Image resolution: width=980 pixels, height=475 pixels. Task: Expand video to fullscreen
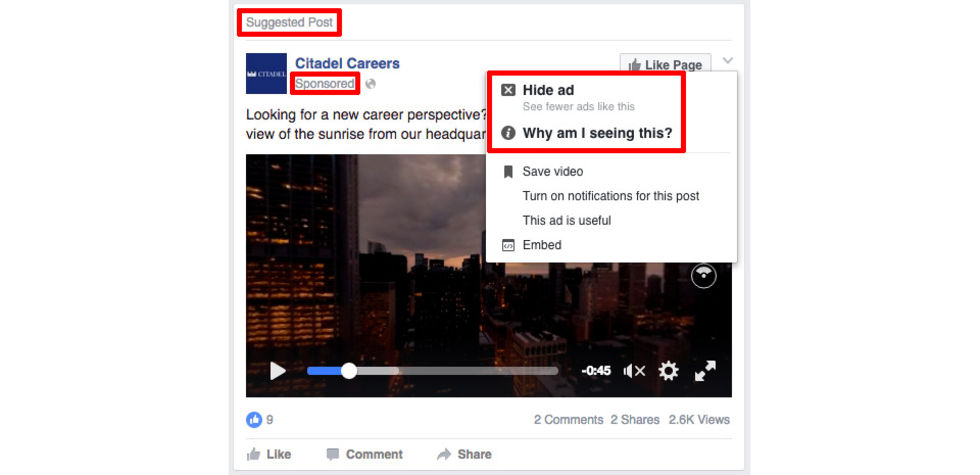705,371
